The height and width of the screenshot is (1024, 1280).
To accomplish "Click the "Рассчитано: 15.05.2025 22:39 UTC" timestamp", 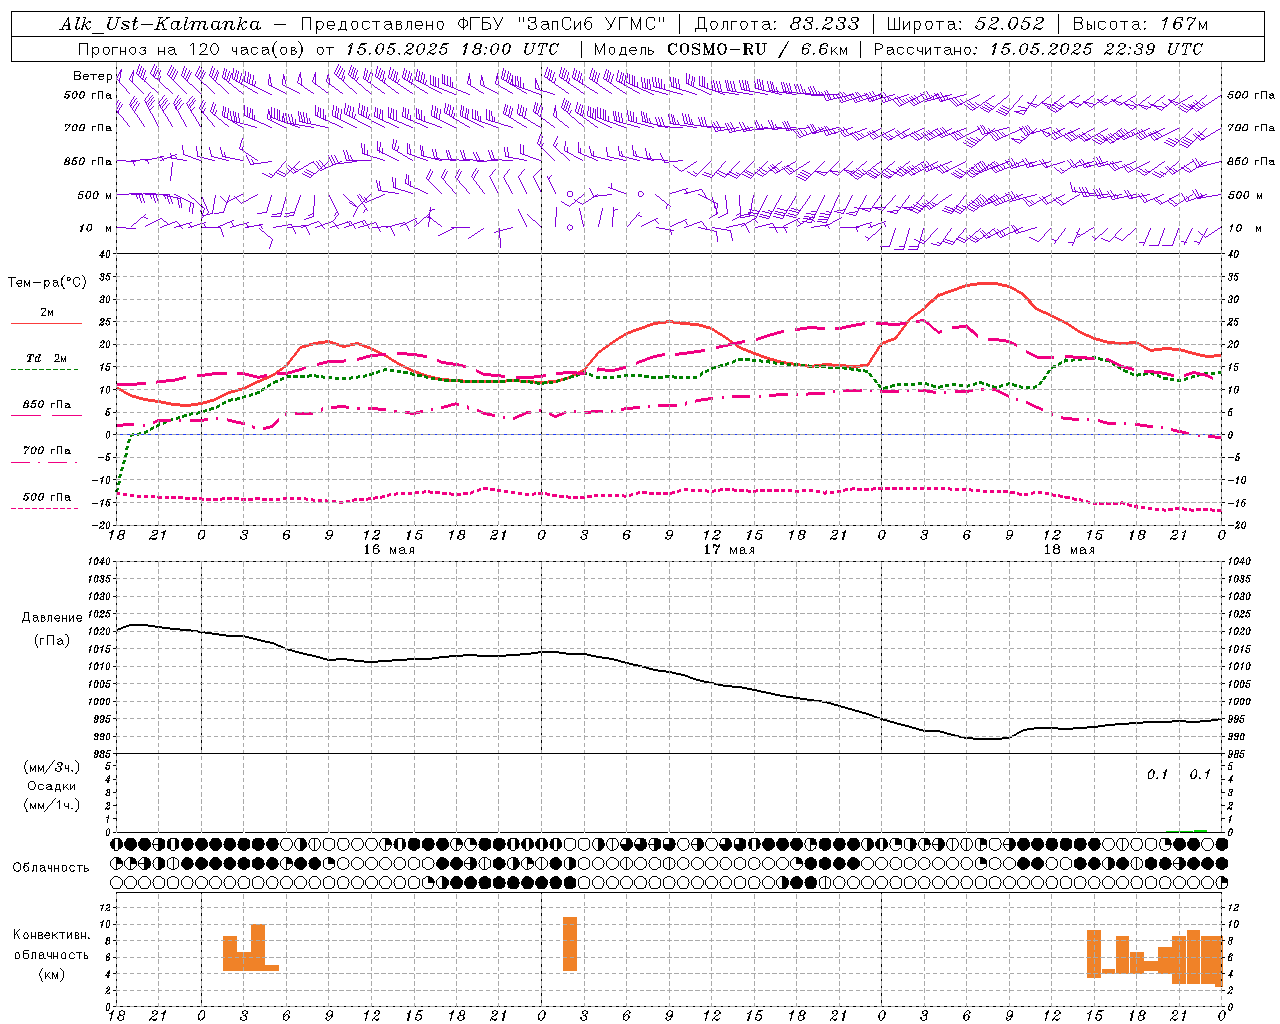I will pyautogui.click(x=1038, y=49).
